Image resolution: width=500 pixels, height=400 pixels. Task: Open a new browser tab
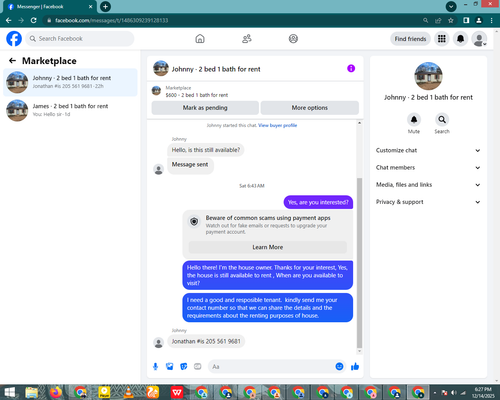(x=105, y=6)
